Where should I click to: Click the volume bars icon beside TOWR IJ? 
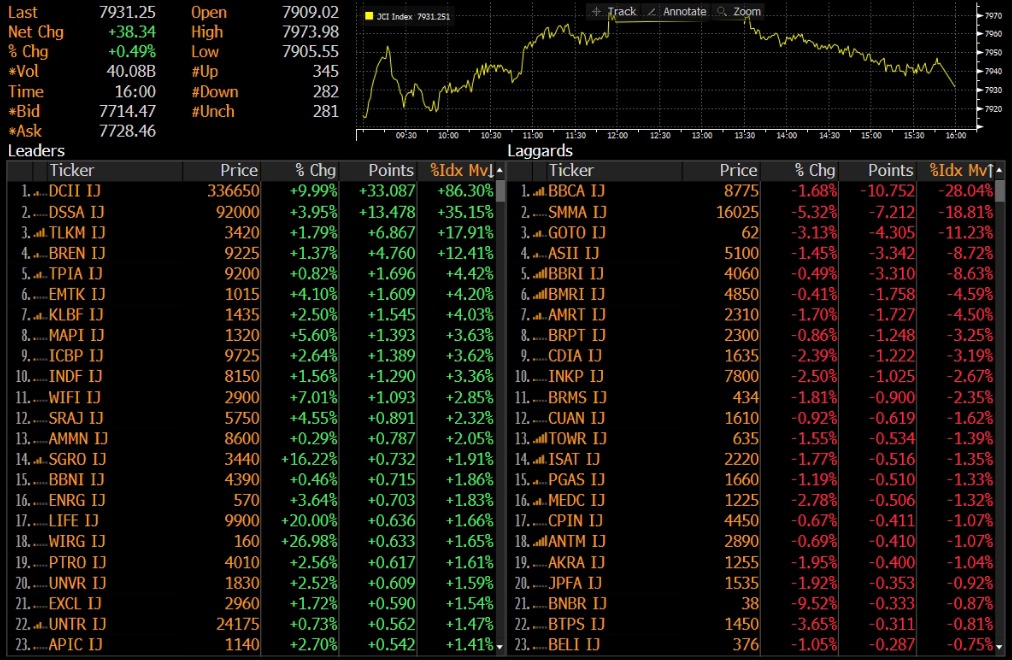[540, 439]
